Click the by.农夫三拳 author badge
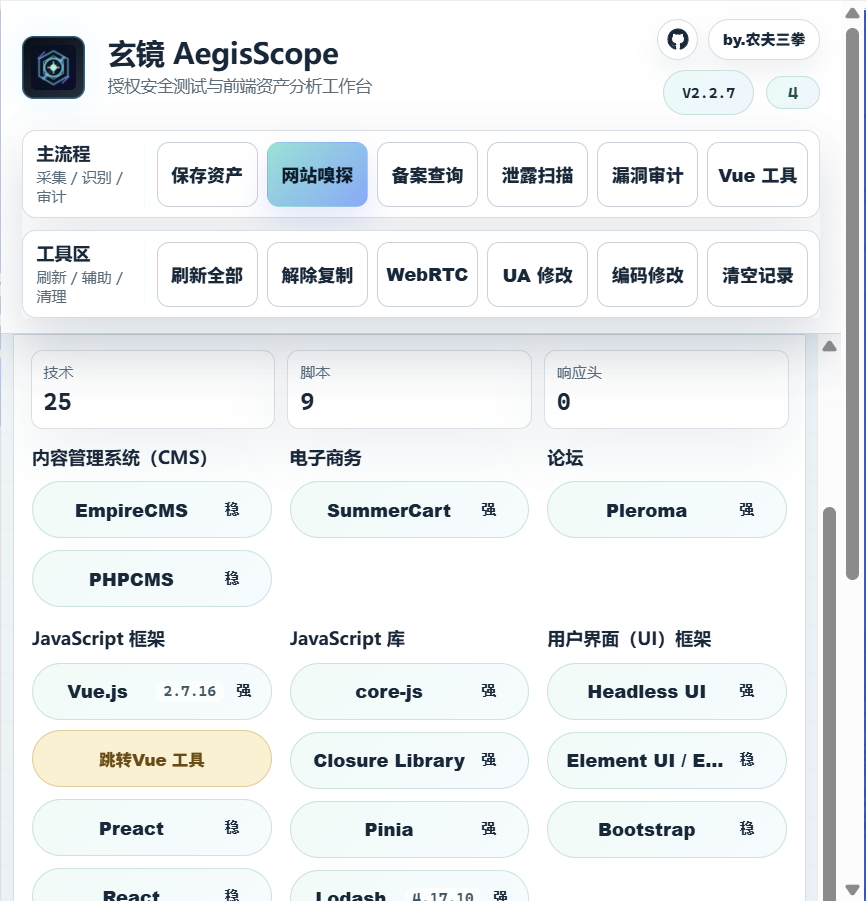The width and height of the screenshot is (866, 901). [x=764, y=40]
